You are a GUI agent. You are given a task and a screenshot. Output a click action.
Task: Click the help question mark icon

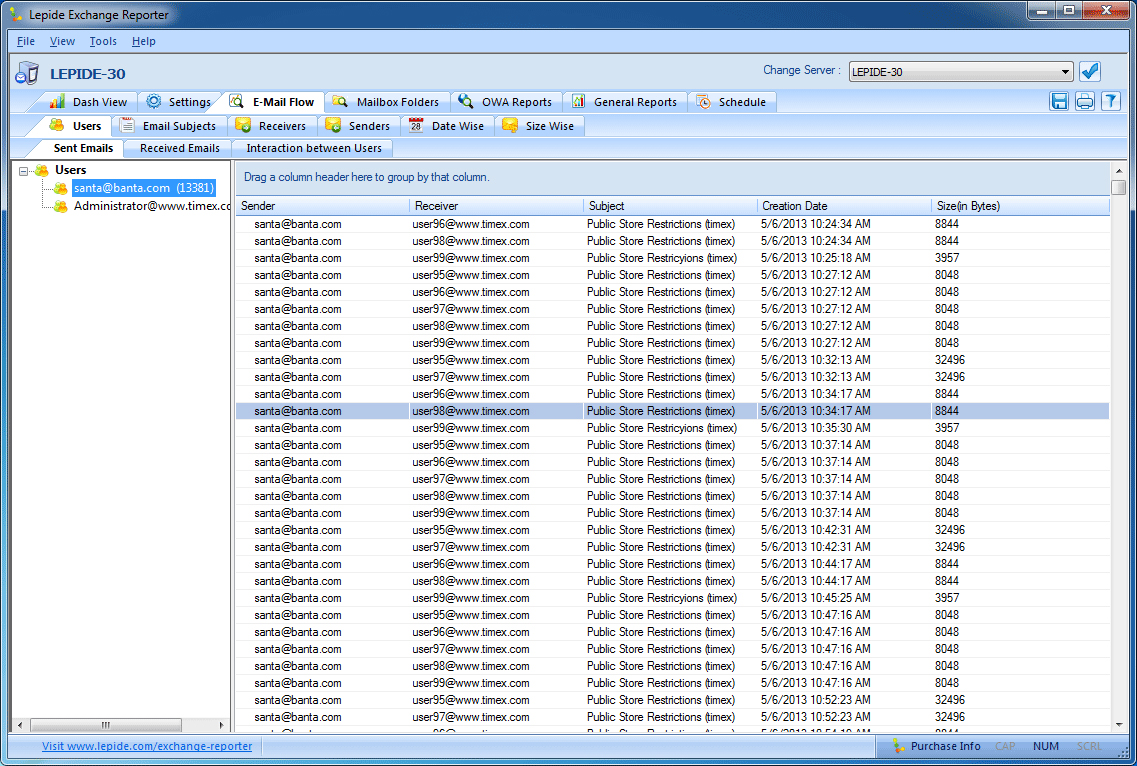point(1111,102)
